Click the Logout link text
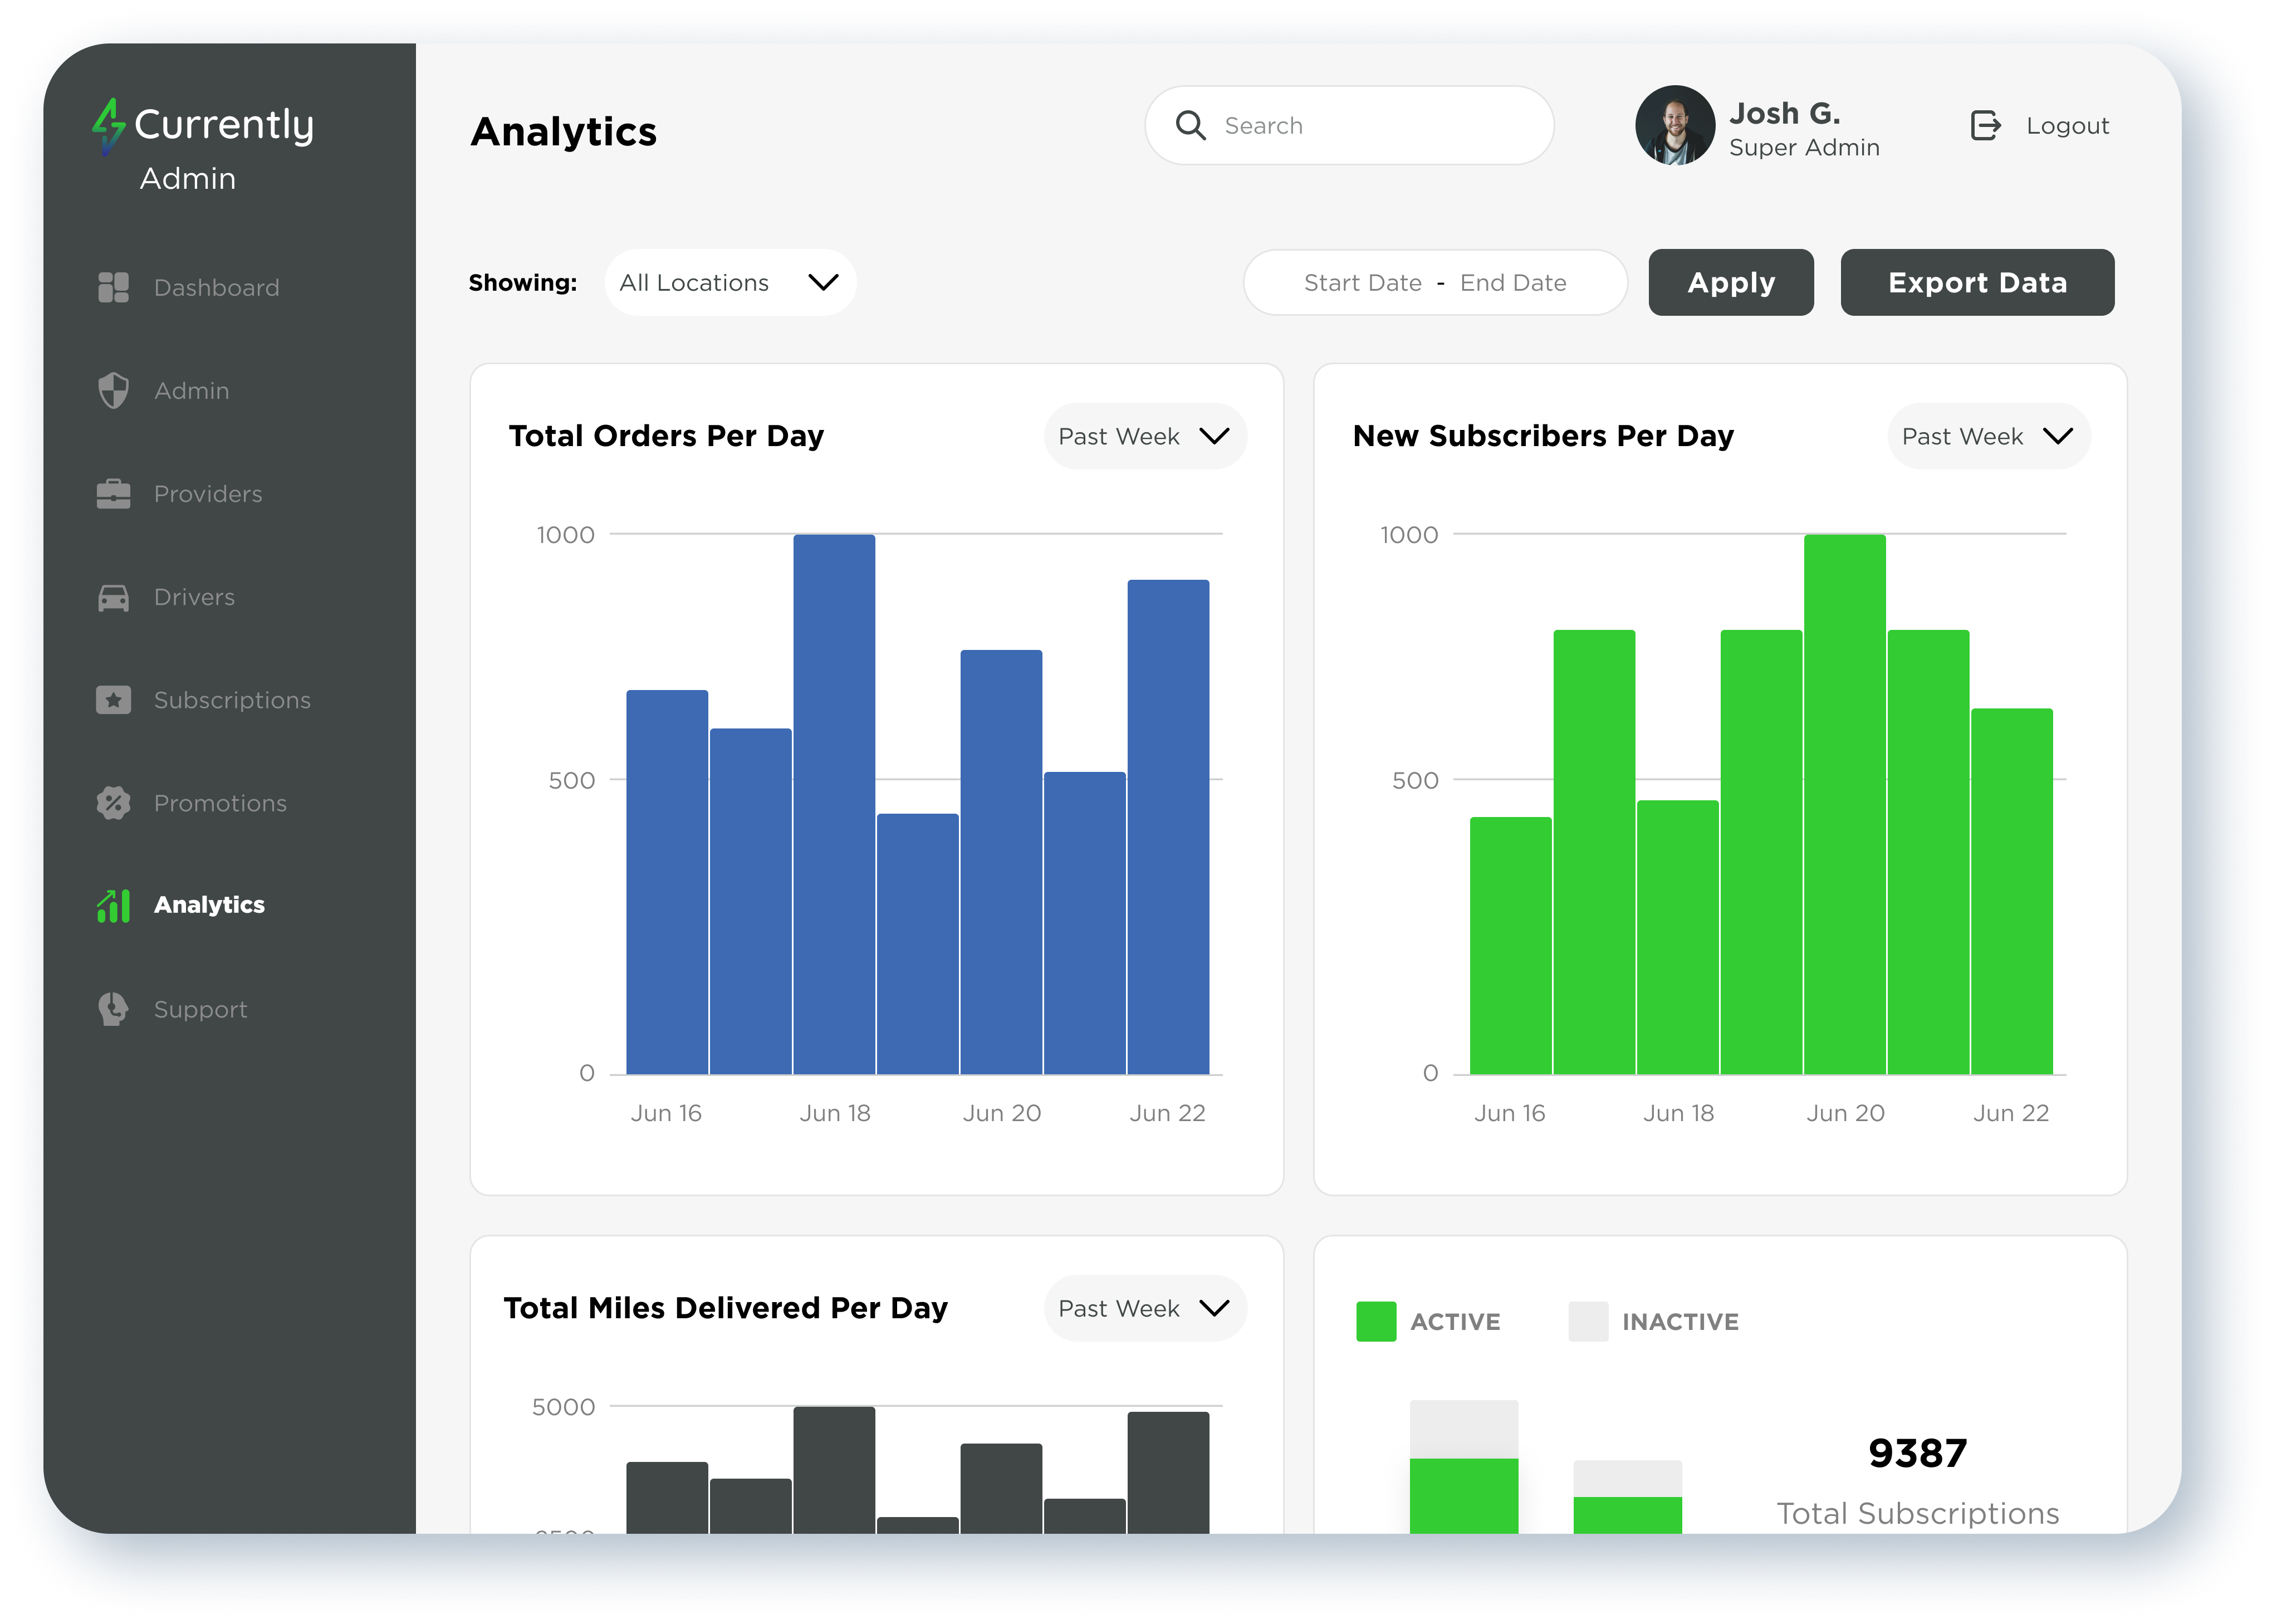 (2067, 125)
